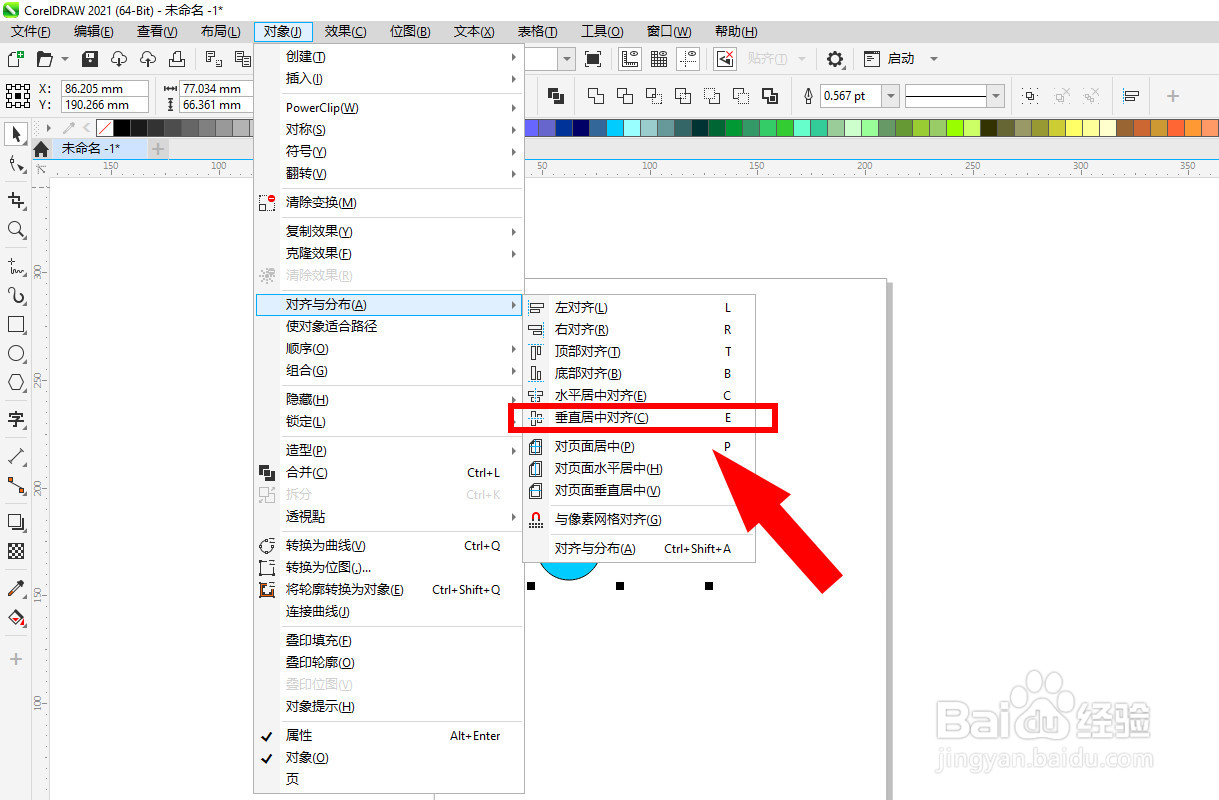This screenshot has width=1219, height=800.
Task: Open the outline width dropdown showing 0.567 pt
Action: tap(889, 96)
